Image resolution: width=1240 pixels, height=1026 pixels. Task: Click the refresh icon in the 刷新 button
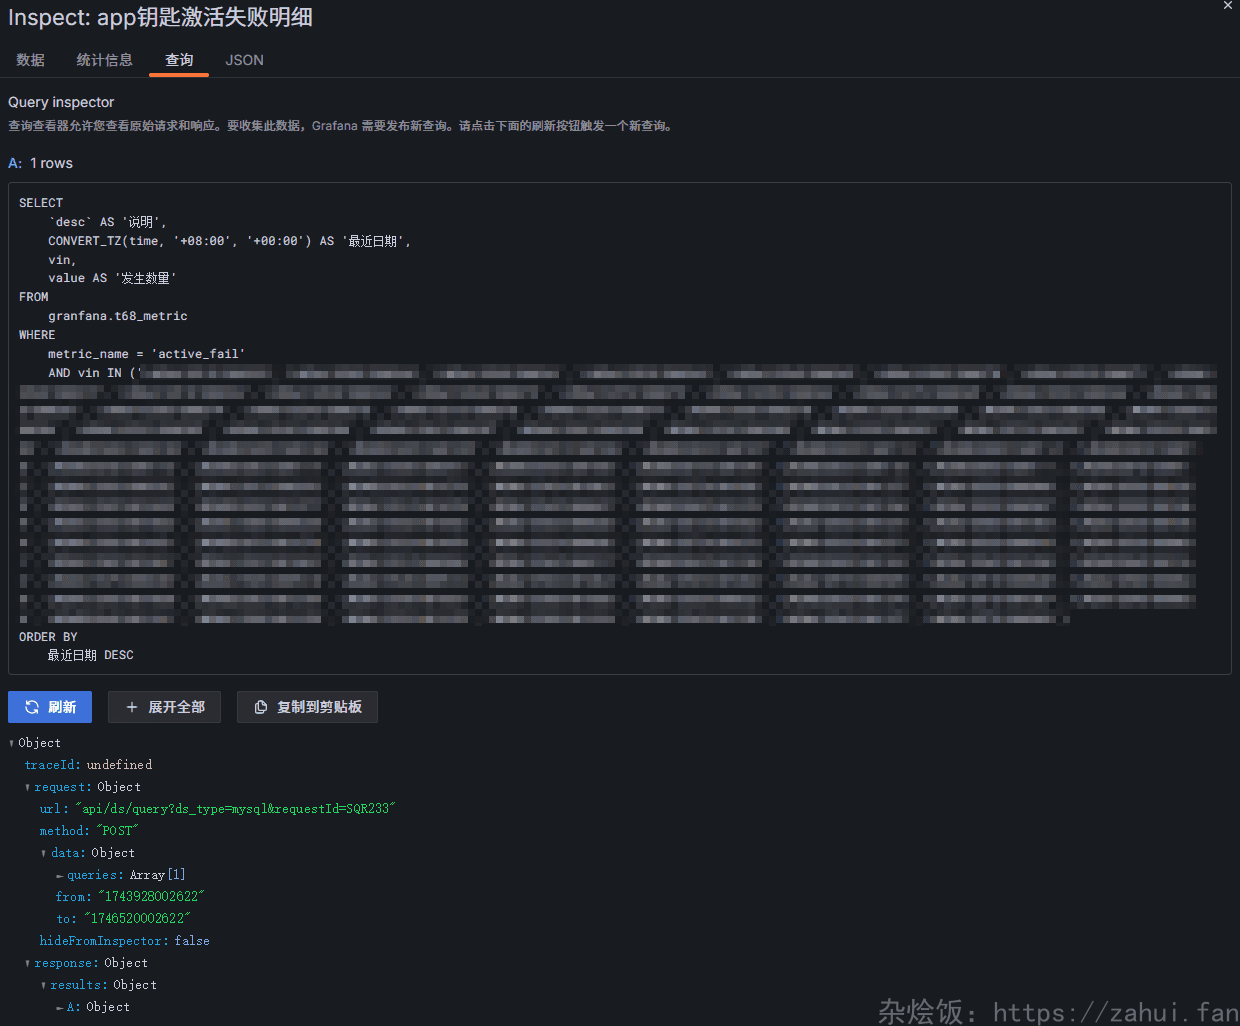(x=32, y=707)
